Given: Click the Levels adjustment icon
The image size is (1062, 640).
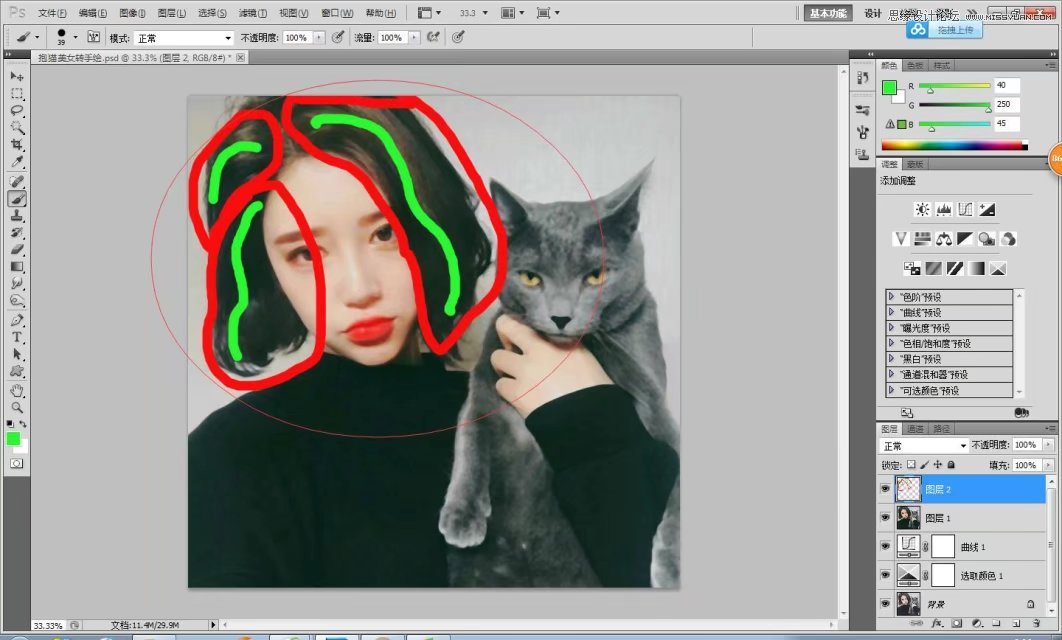Looking at the screenshot, I should pos(943,209).
